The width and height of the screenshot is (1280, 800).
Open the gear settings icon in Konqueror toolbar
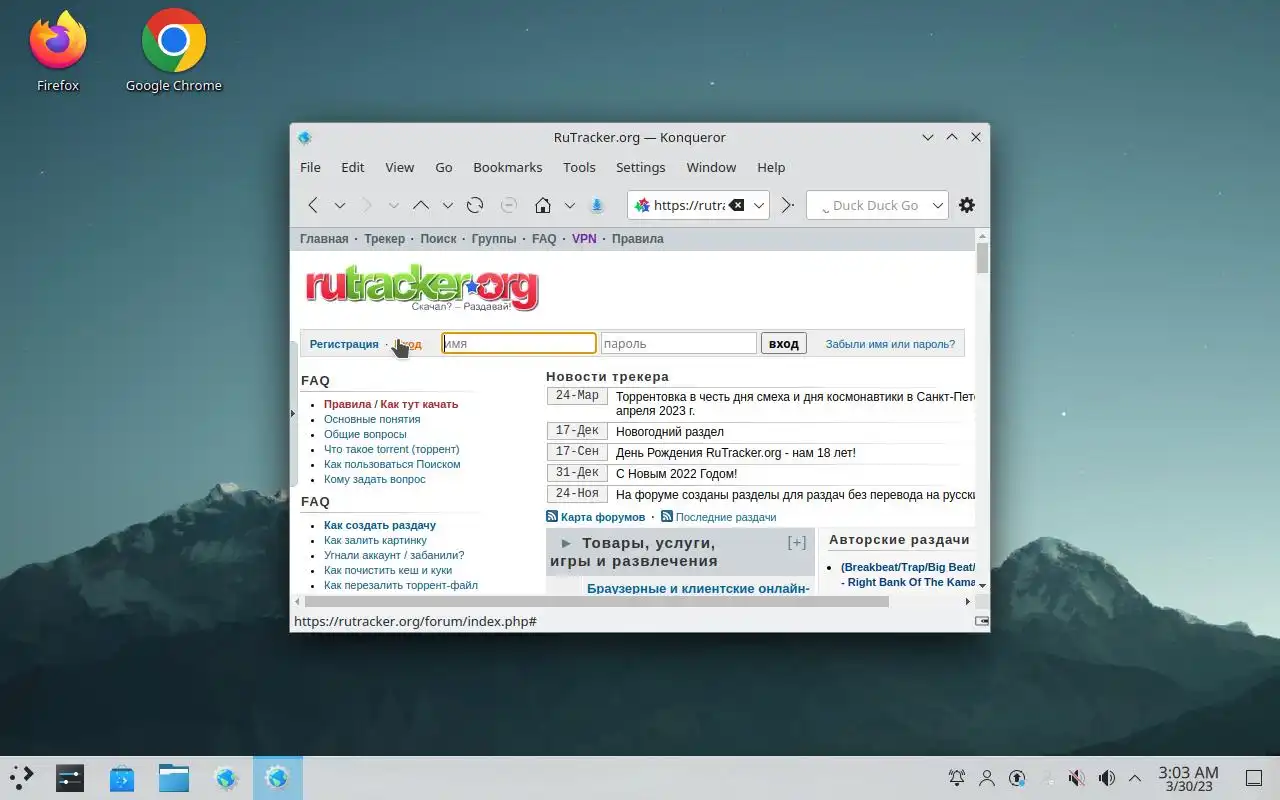(967, 205)
